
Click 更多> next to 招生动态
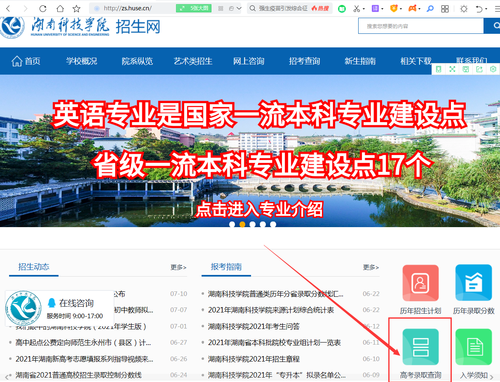point(178,267)
